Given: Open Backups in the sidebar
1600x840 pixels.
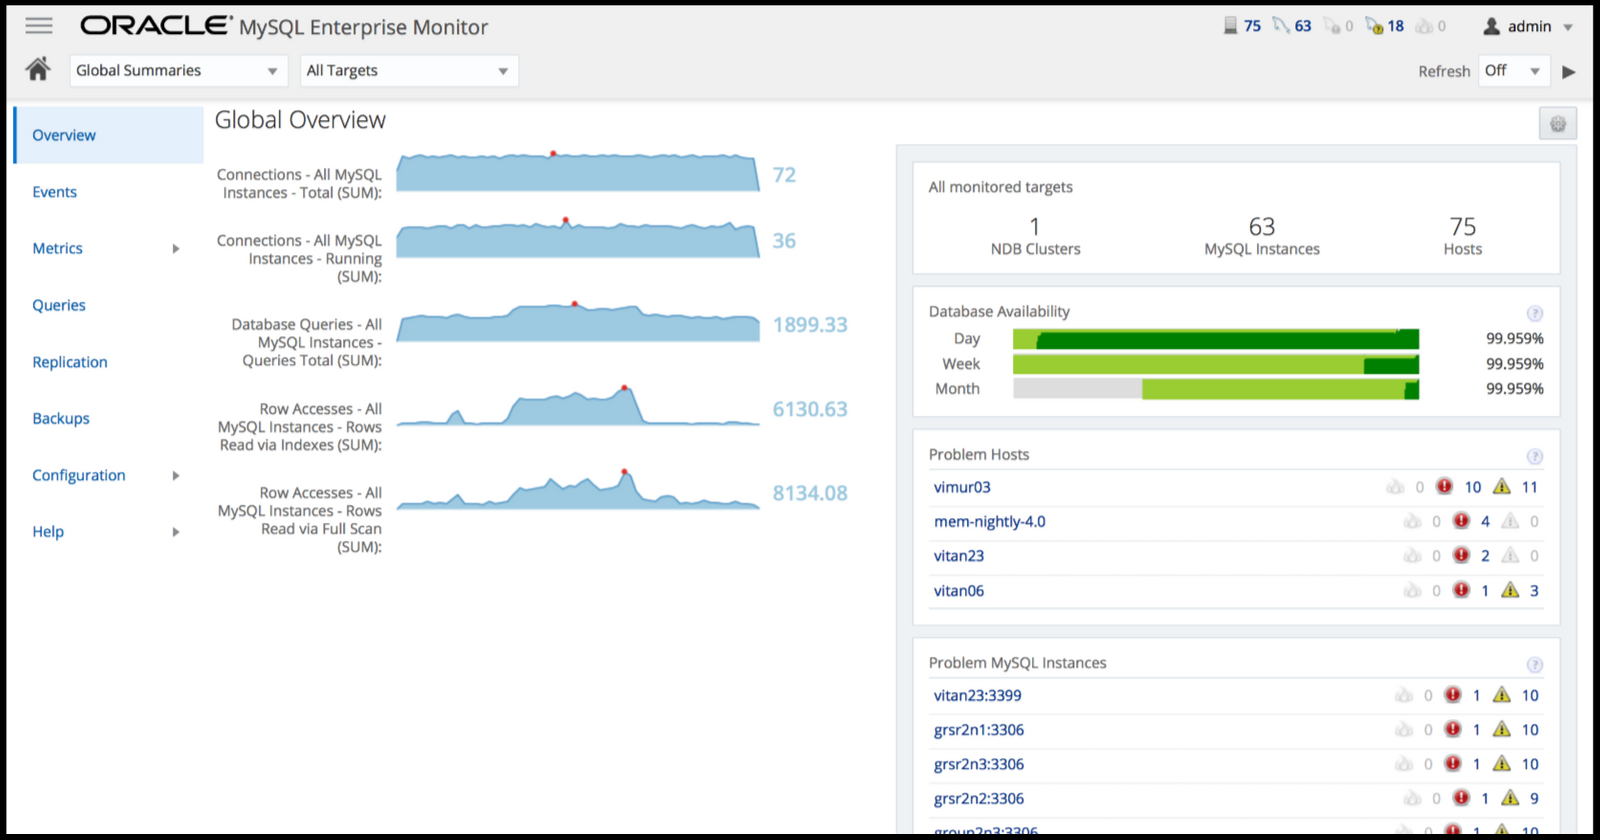Looking at the screenshot, I should click(x=61, y=418).
